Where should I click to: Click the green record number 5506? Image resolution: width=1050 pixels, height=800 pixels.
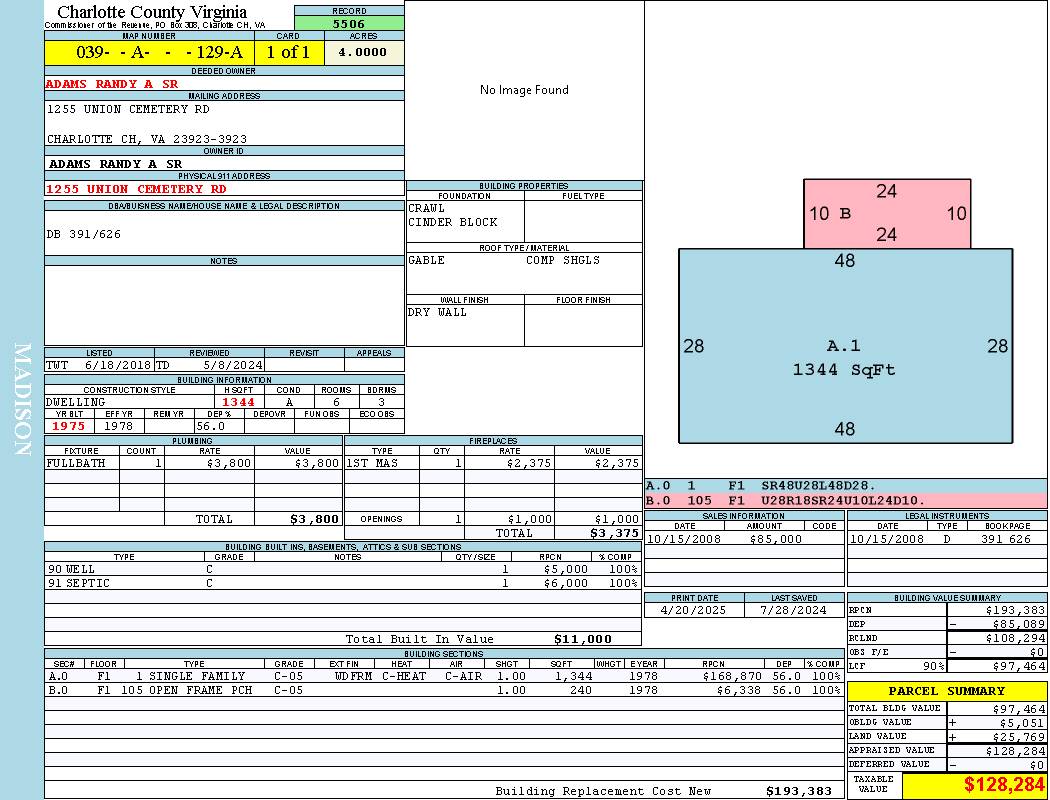tap(349, 23)
